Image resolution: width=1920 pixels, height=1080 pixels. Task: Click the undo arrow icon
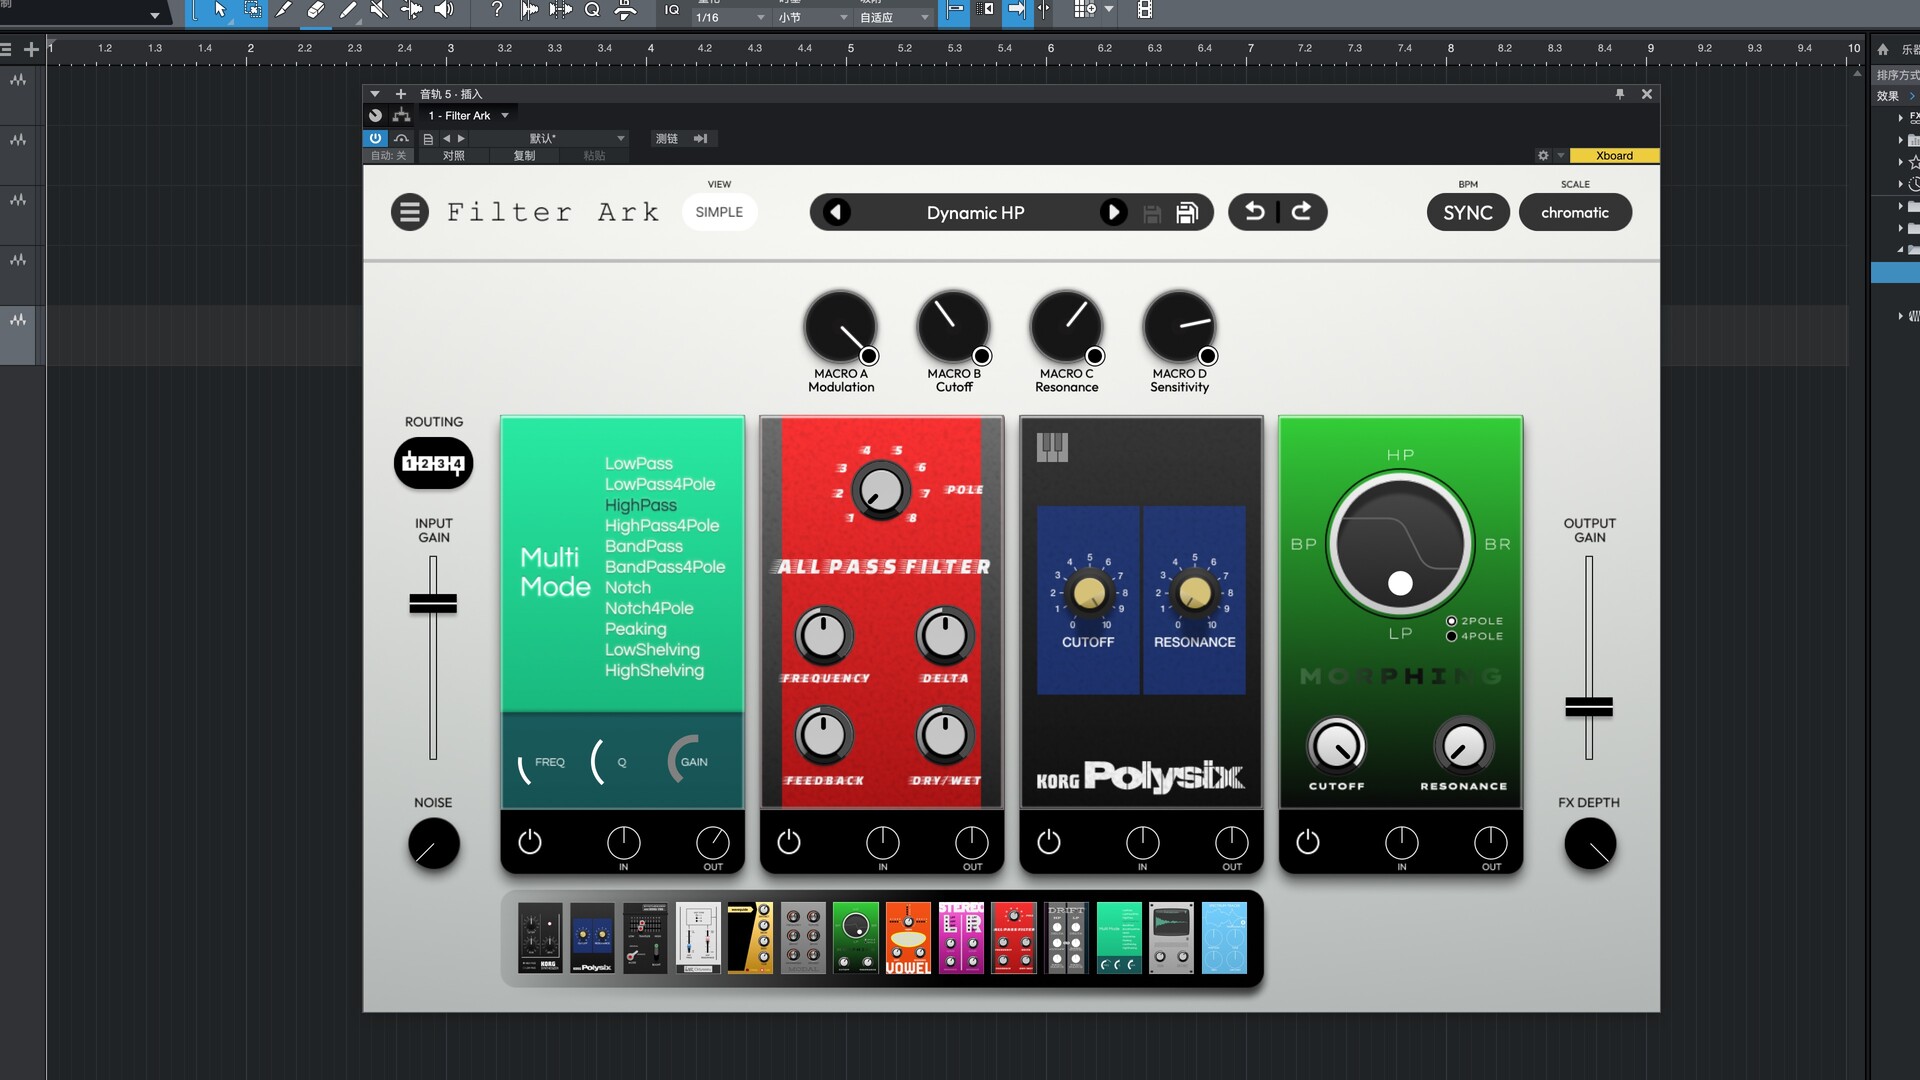click(x=1254, y=212)
